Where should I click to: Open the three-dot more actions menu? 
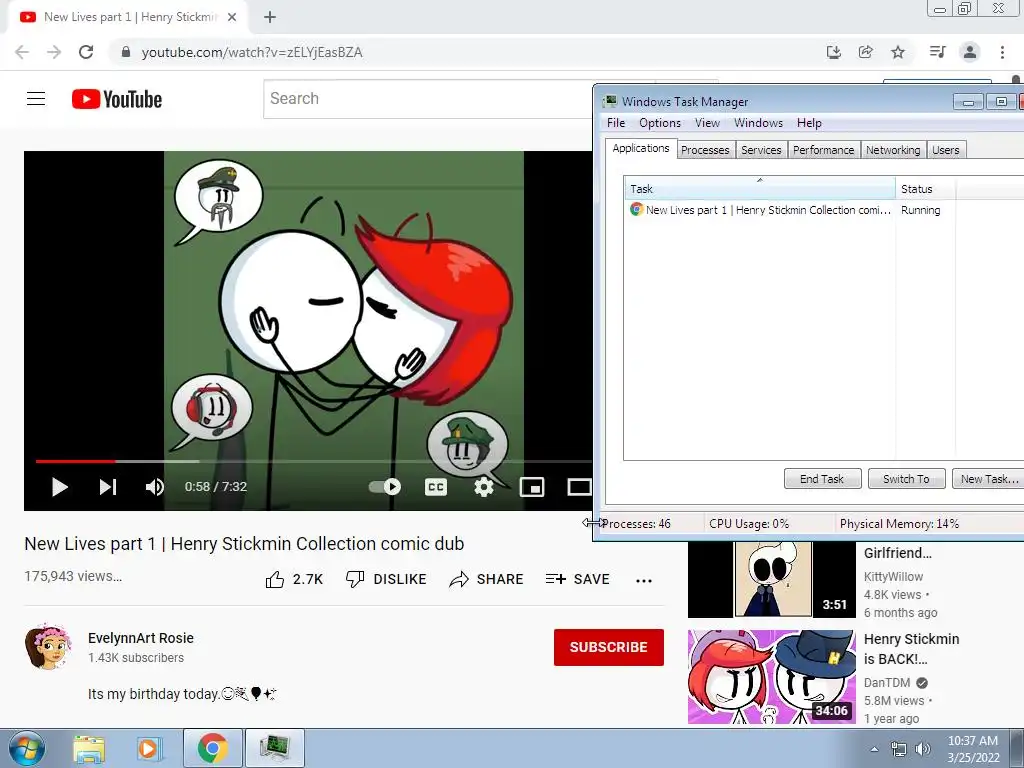pos(644,581)
